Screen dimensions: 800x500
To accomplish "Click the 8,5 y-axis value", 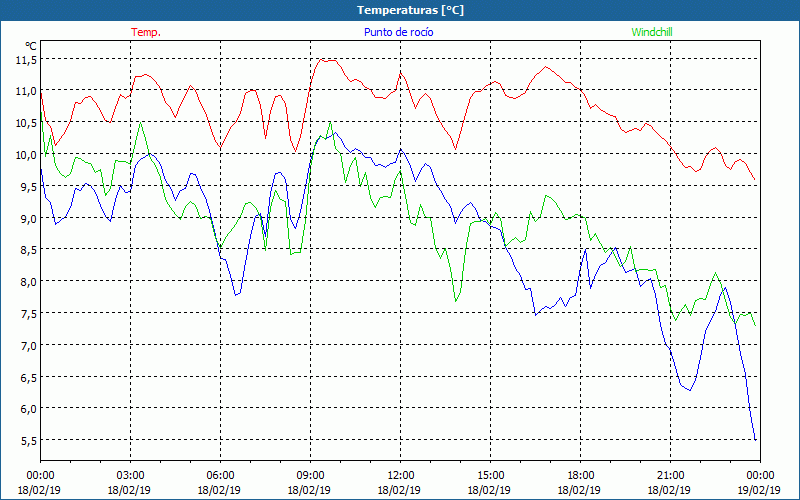I will (29, 251).
